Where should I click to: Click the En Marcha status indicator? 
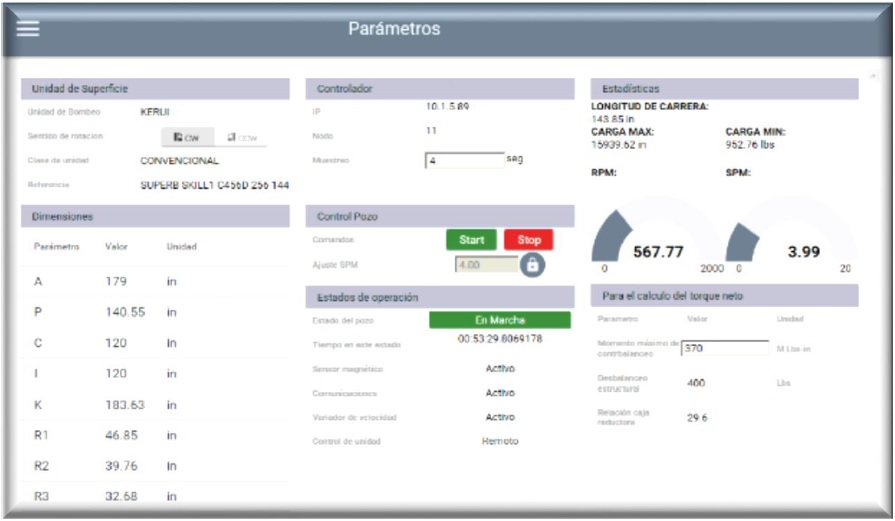click(499, 320)
